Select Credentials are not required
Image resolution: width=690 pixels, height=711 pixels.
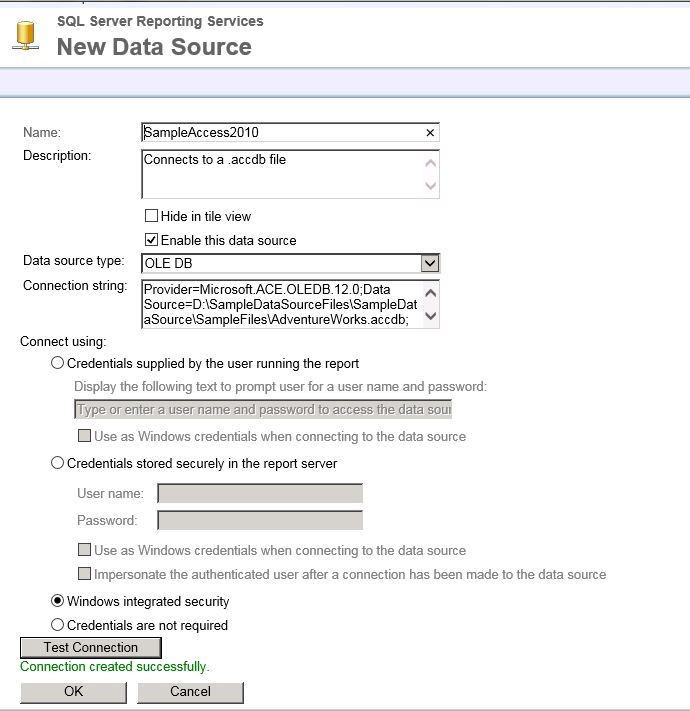click(x=58, y=625)
